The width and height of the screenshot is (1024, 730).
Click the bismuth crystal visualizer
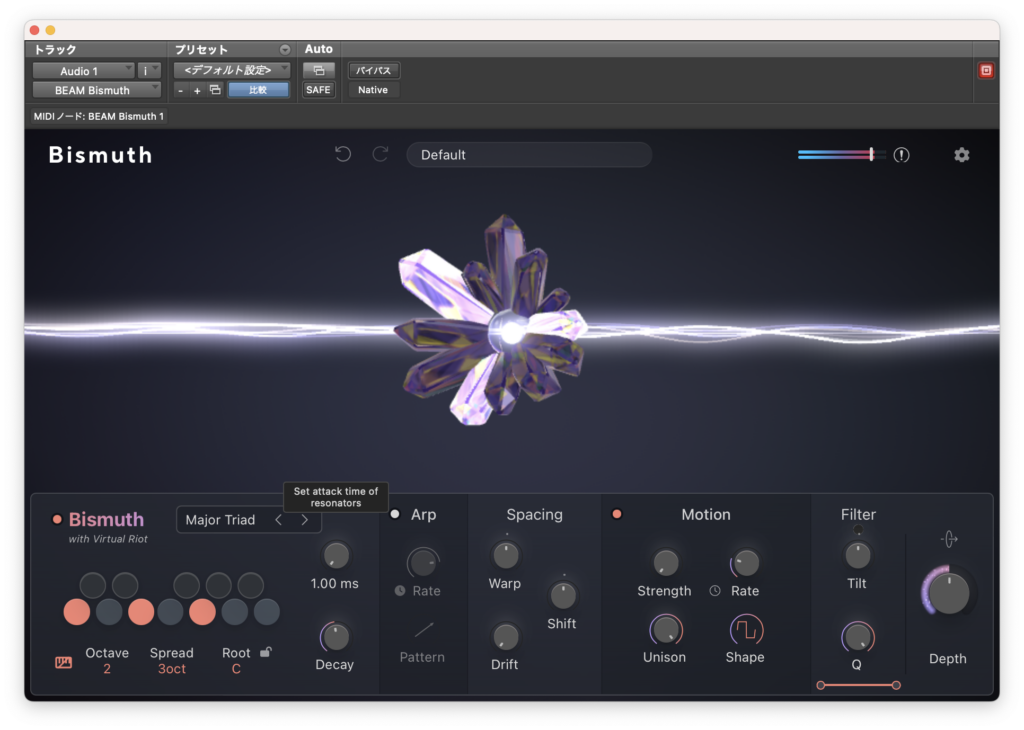493,321
